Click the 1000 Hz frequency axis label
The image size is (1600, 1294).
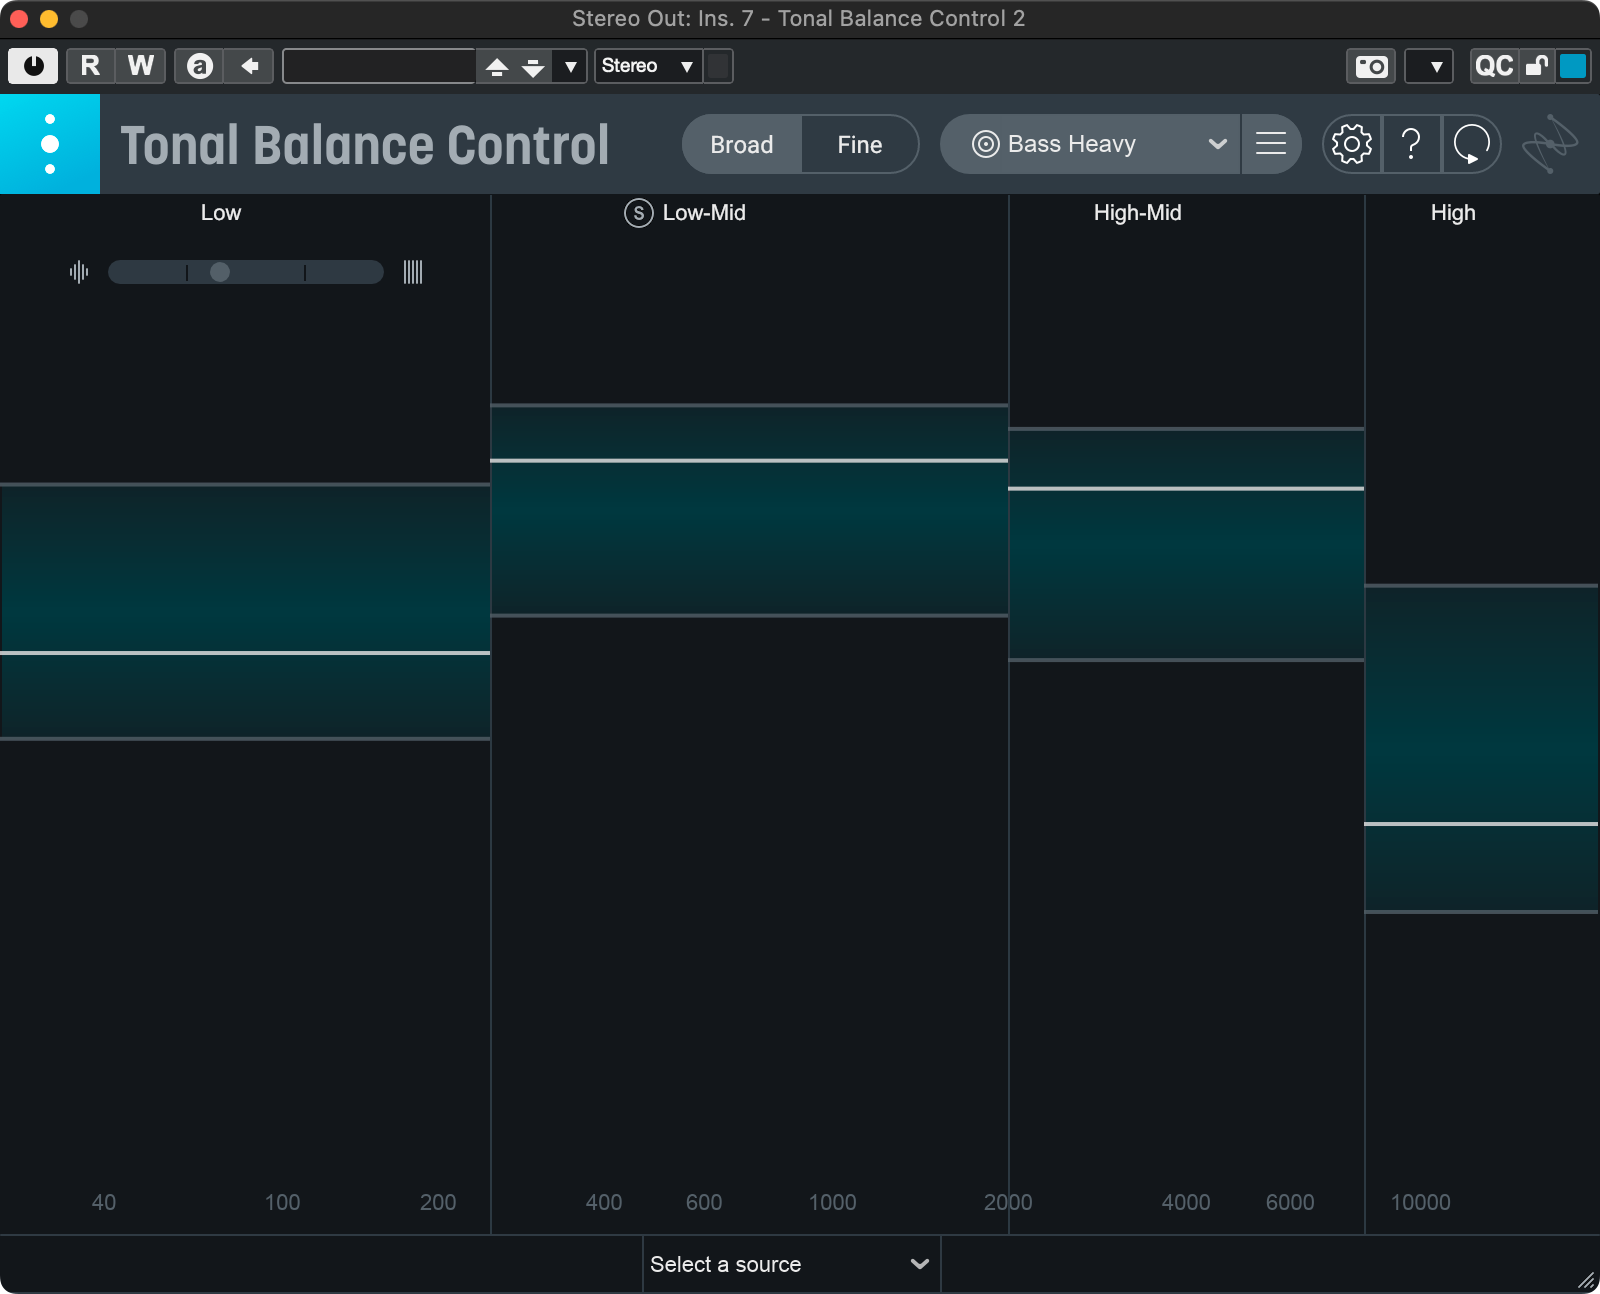click(832, 1202)
